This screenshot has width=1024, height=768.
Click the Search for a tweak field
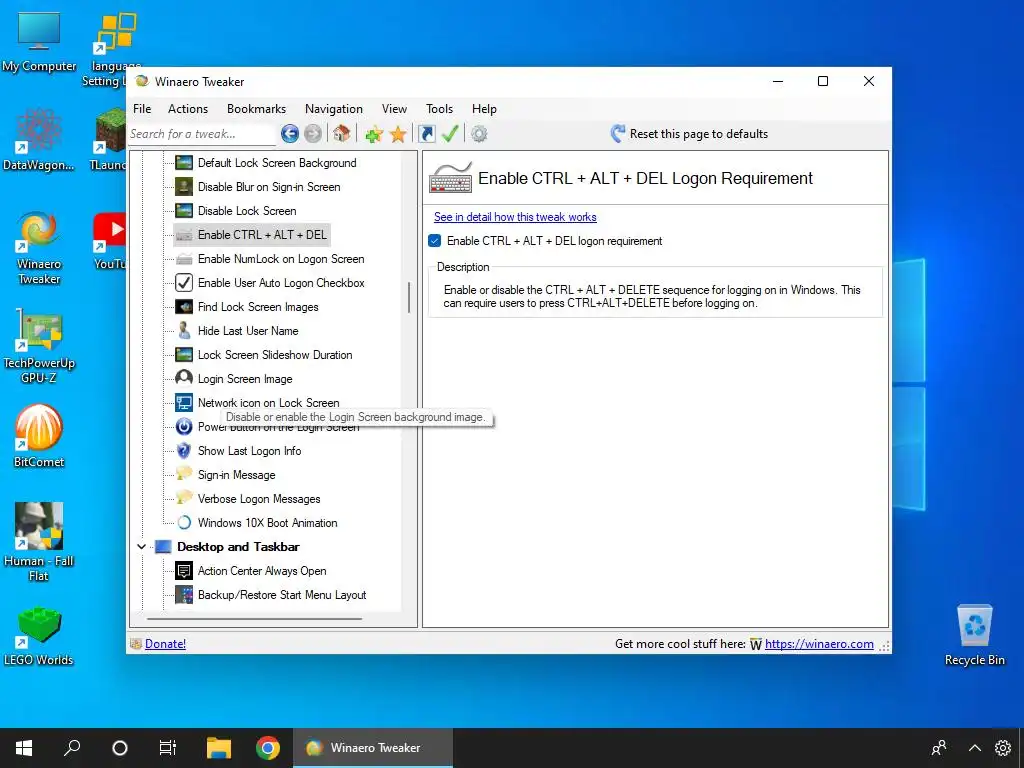[202, 134]
